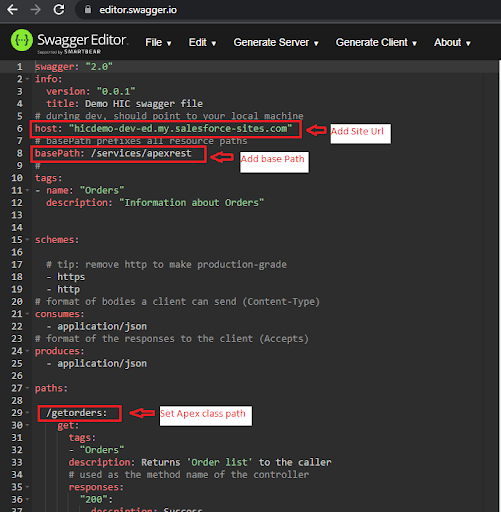Click the comment on line 20 about Content-Type
Screen dimensions: 501x512
pos(177,302)
